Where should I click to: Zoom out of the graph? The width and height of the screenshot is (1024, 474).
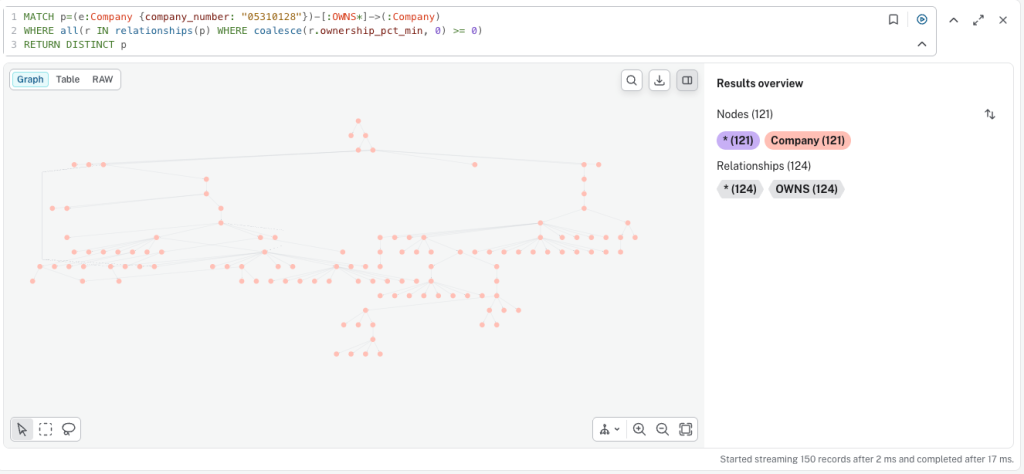click(662, 429)
